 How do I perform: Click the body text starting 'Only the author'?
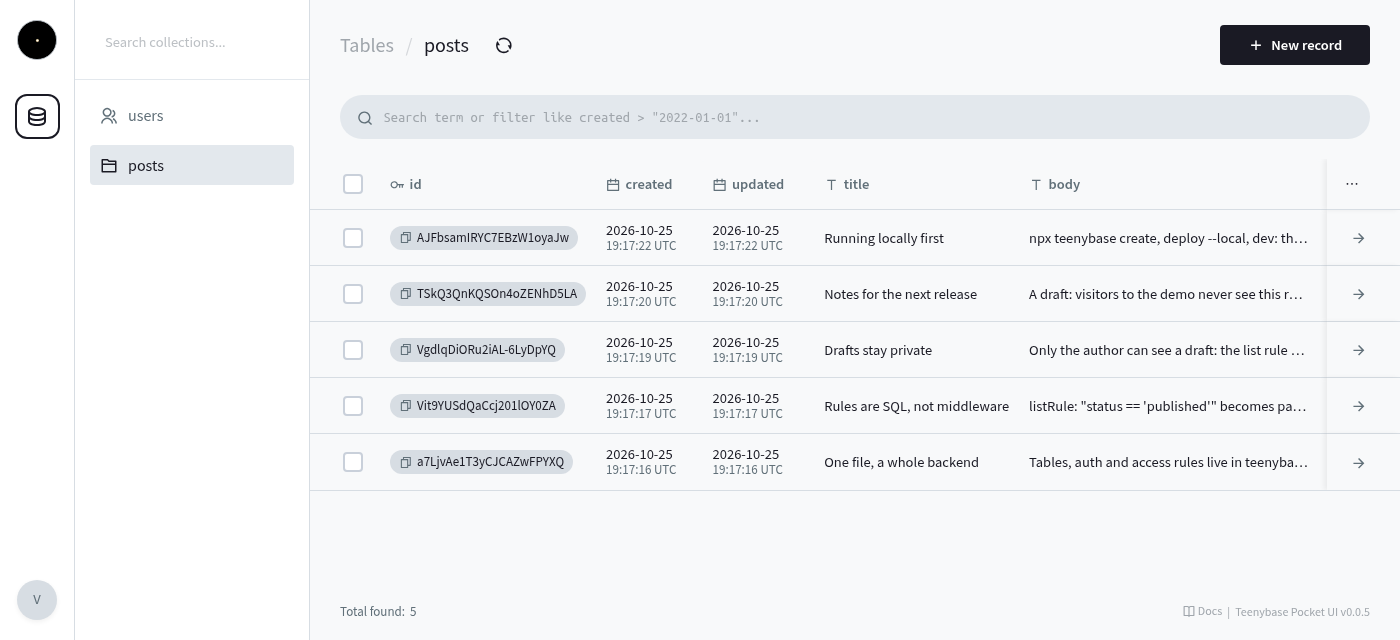click(x=1167, y=350)
